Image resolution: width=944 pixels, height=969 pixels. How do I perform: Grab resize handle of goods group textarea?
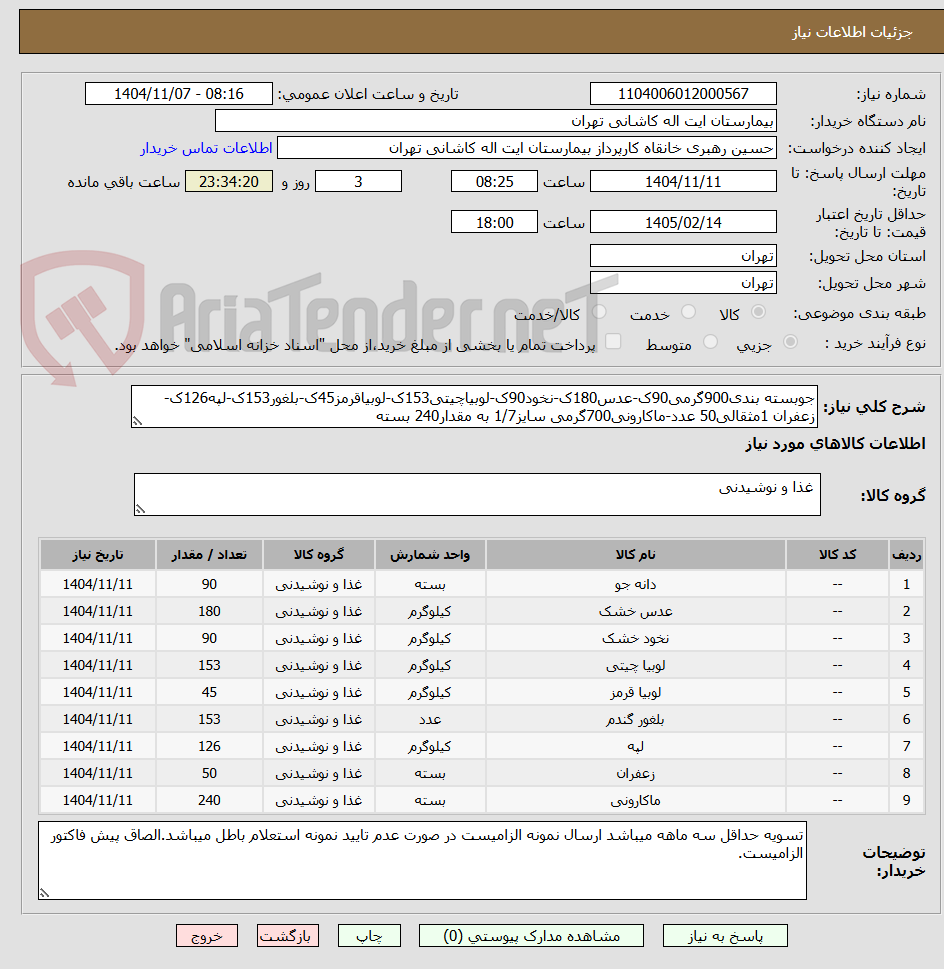coord(140,509)
